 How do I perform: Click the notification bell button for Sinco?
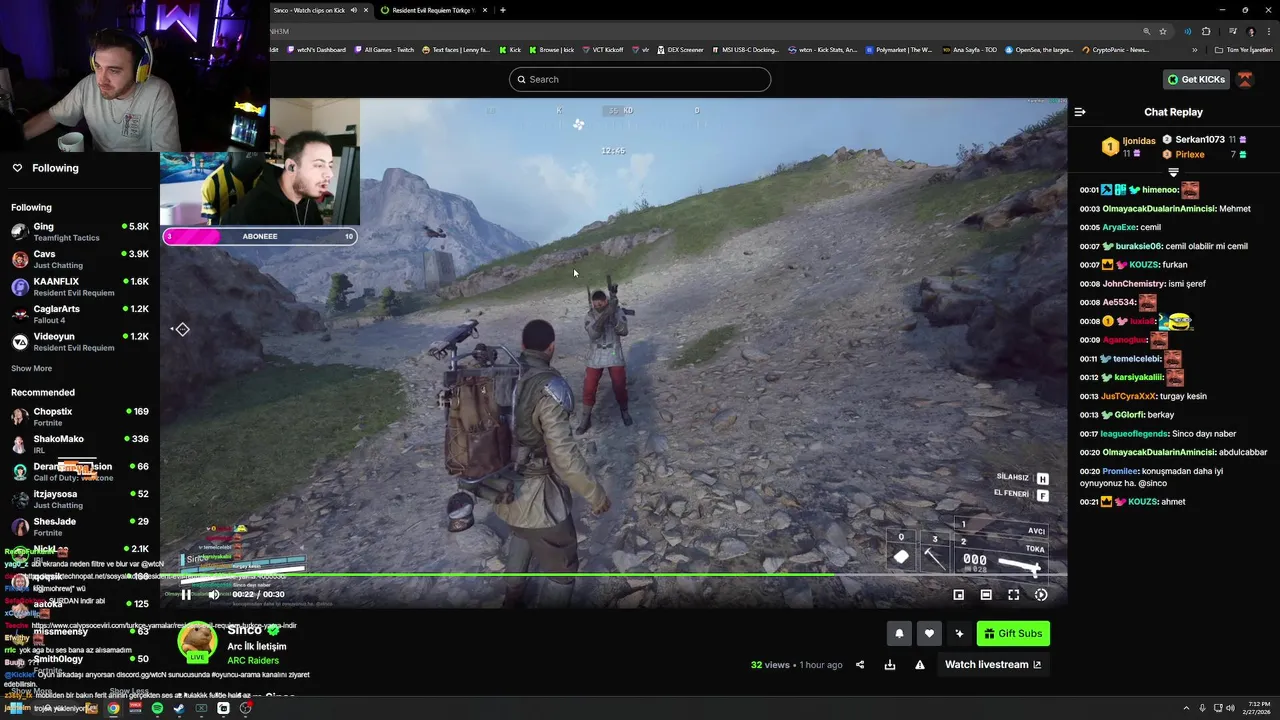tap(899, 633)
